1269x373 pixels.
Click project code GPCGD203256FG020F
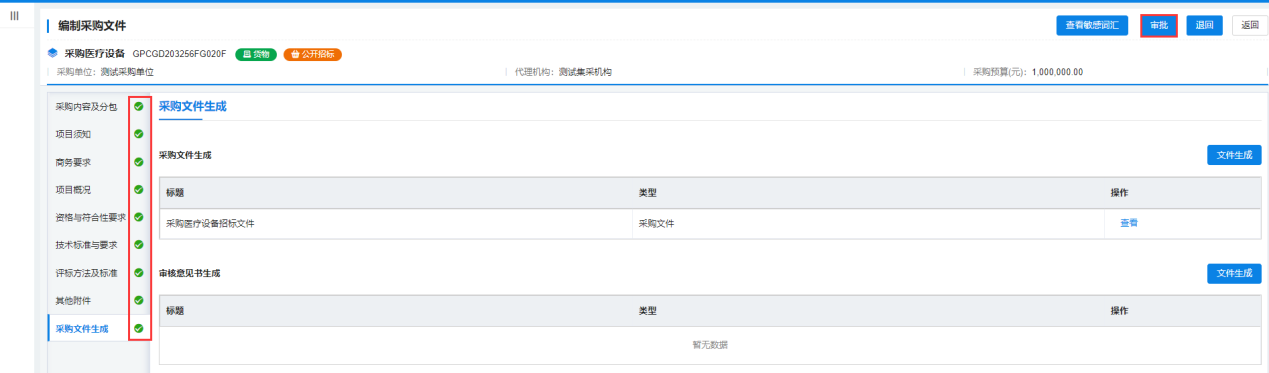(x=180, y=54)
